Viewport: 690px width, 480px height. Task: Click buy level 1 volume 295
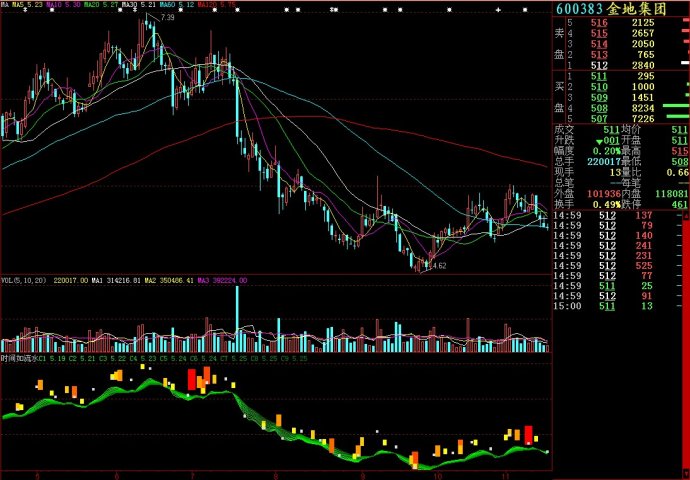[646, 76]
